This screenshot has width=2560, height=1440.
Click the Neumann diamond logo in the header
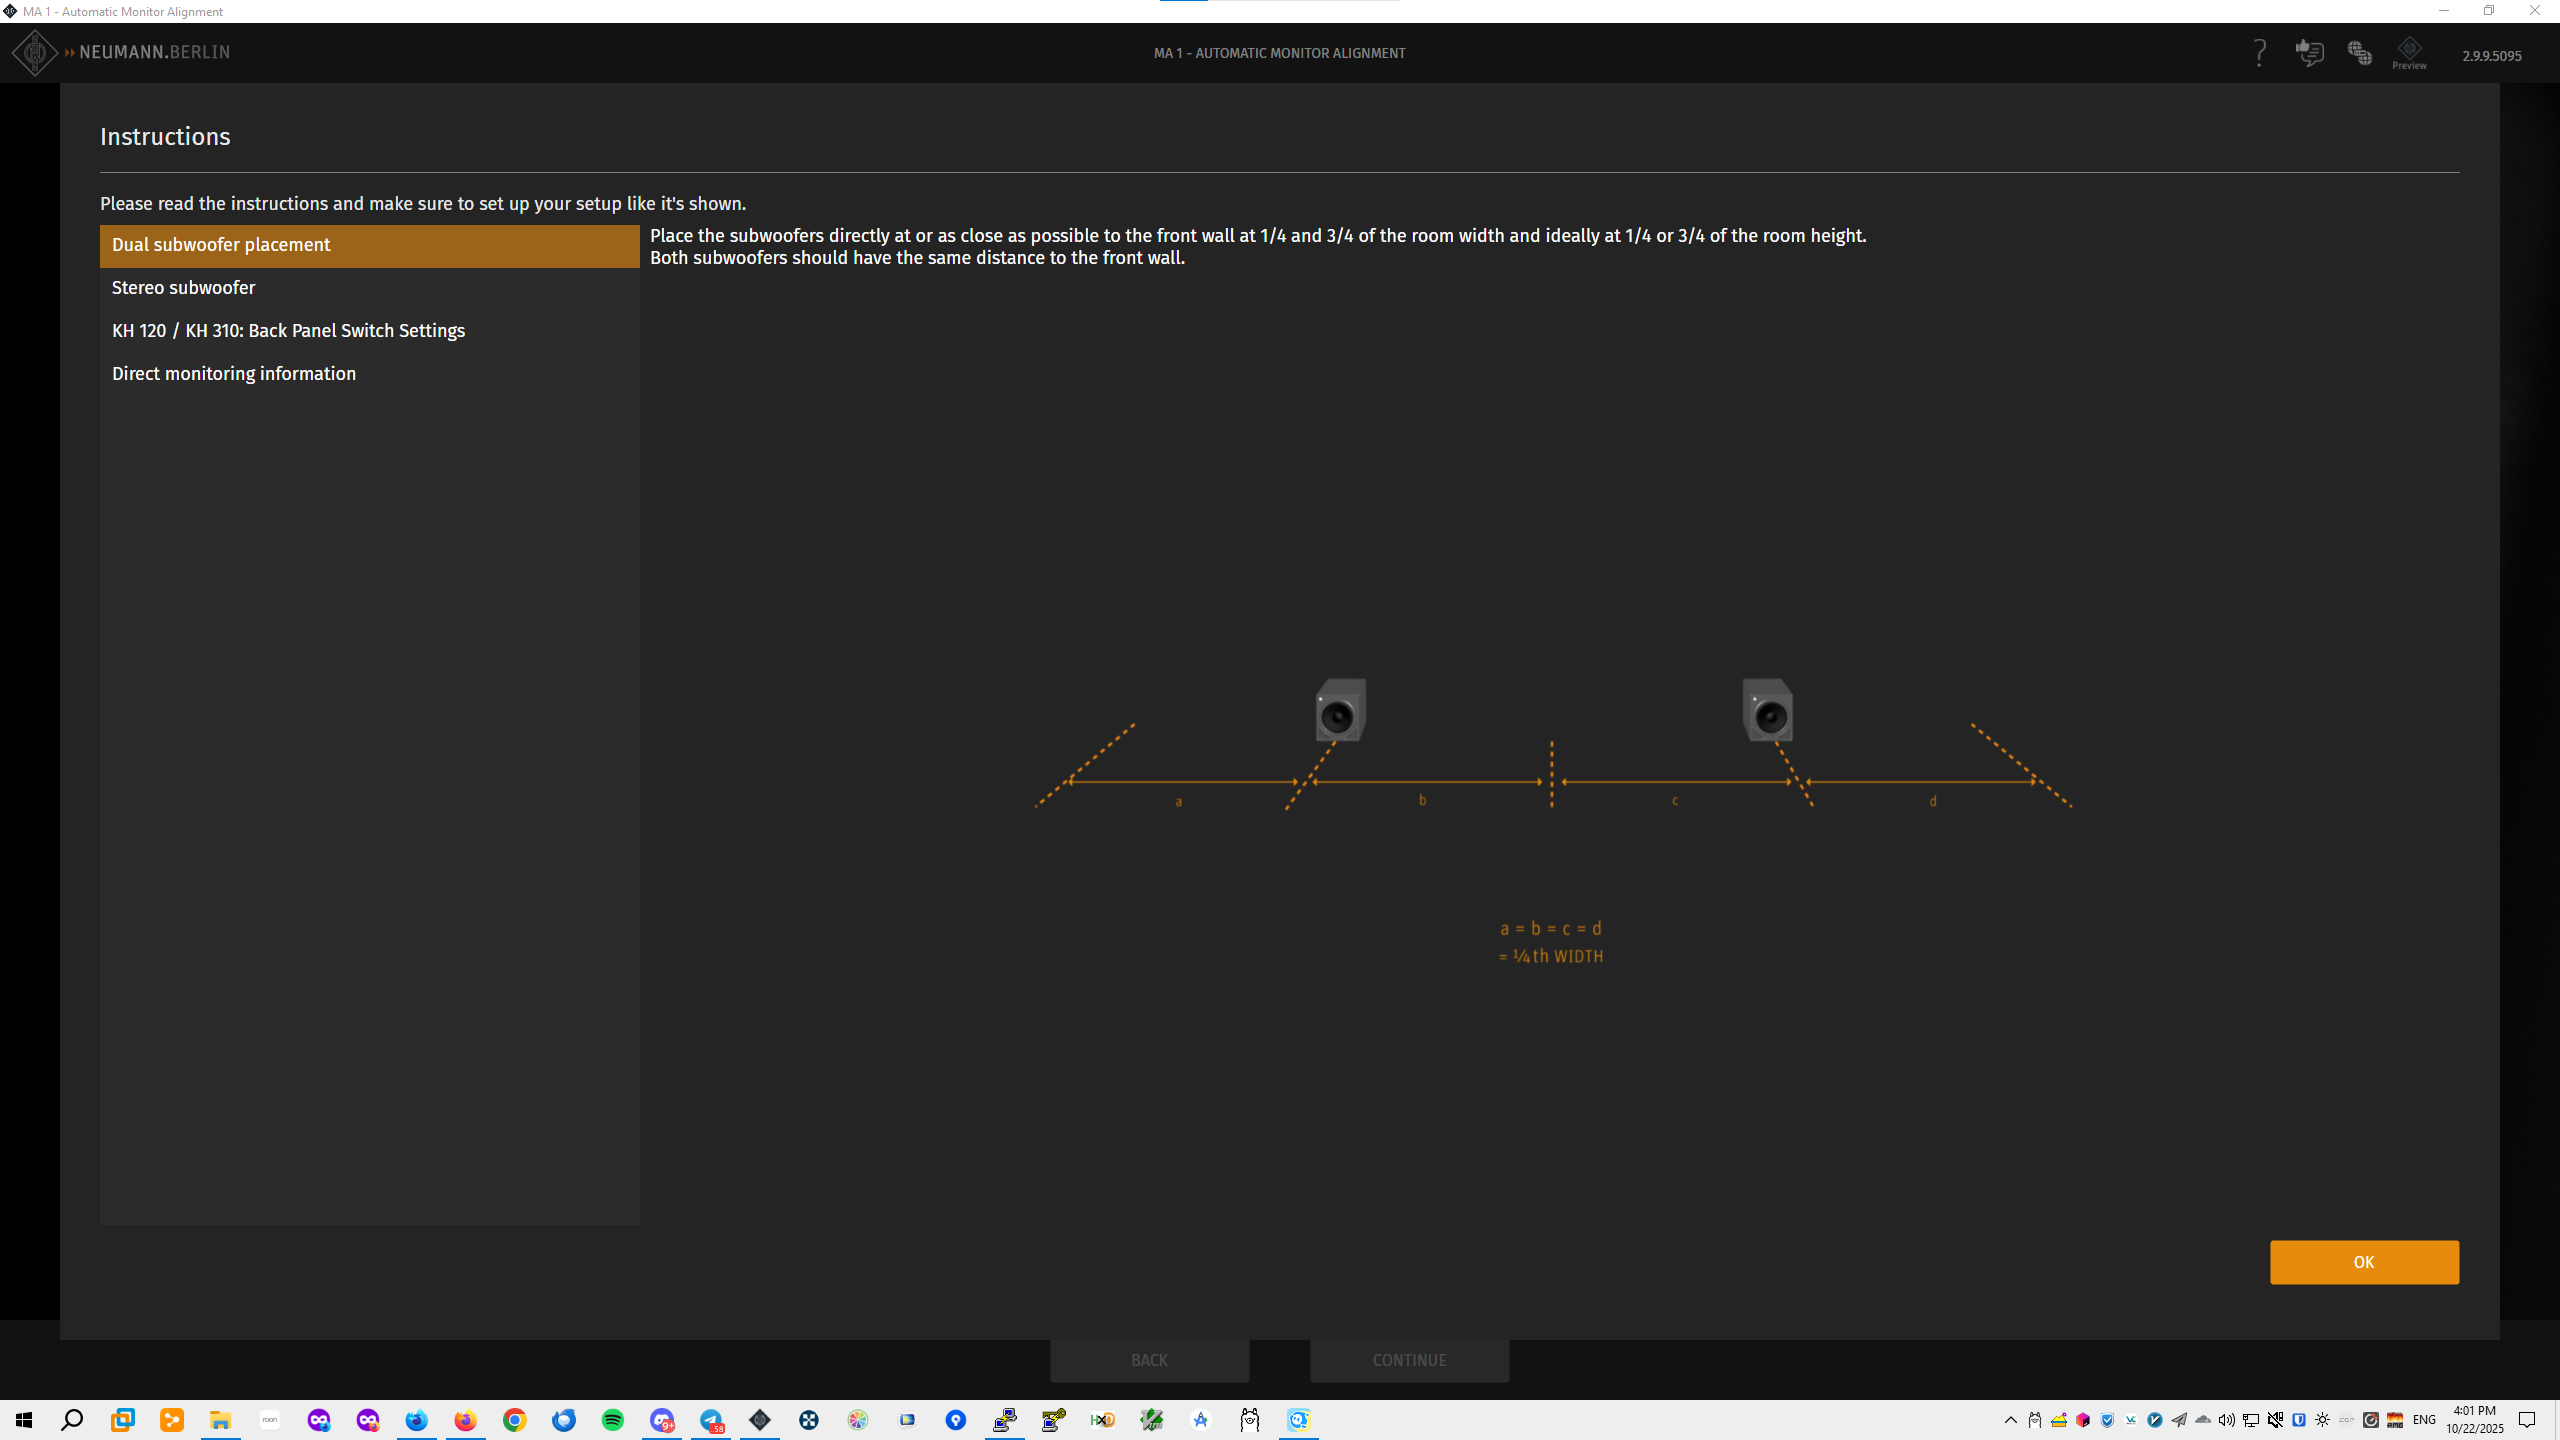tap(35, 52)
